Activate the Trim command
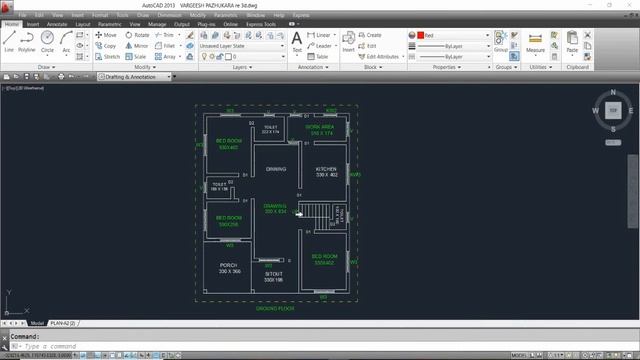Viewport: 640px width, 360px height. pos(164,35)
